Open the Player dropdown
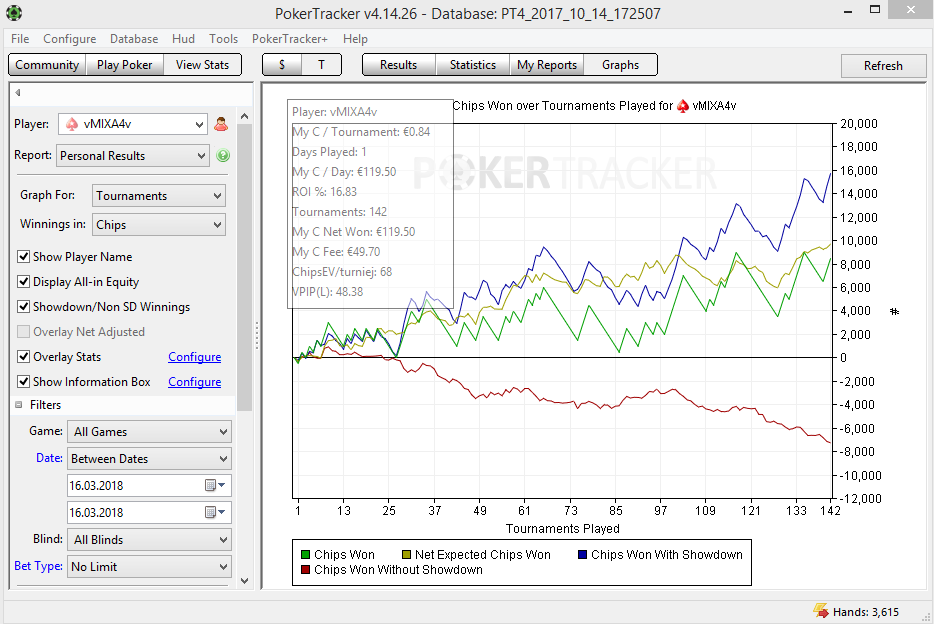Viewport: 934px width, 624px height. (x=133, y=124)
